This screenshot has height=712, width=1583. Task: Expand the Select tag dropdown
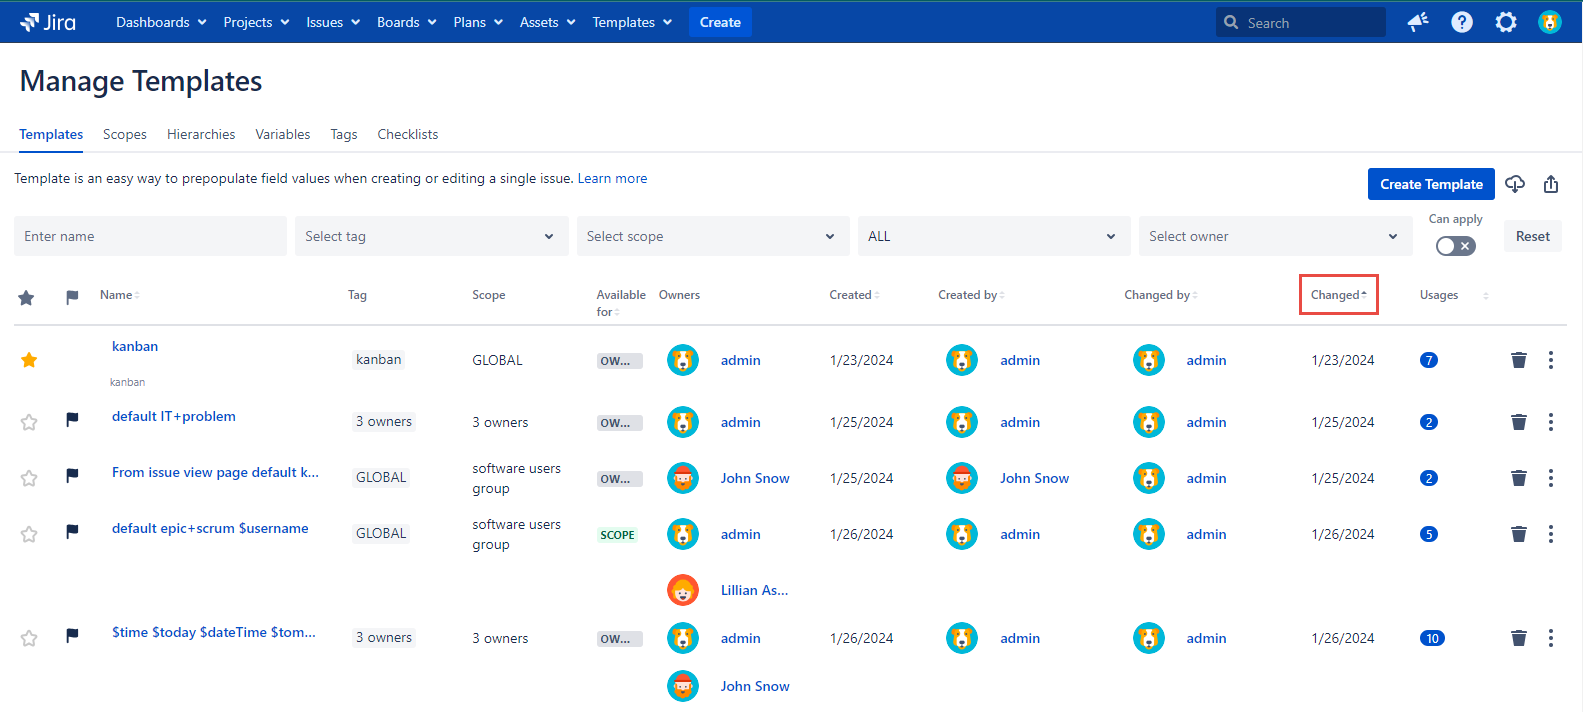pos(431,236)
